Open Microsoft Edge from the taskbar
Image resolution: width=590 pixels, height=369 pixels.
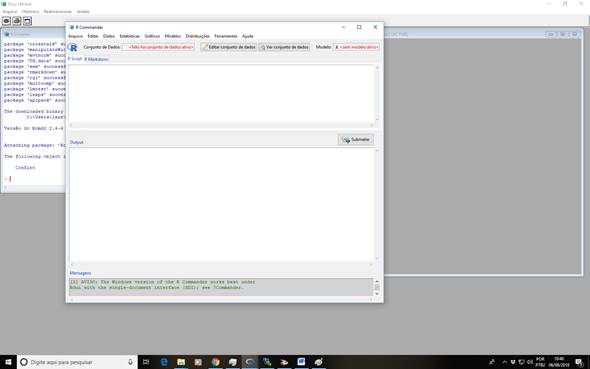pos(164,362)
